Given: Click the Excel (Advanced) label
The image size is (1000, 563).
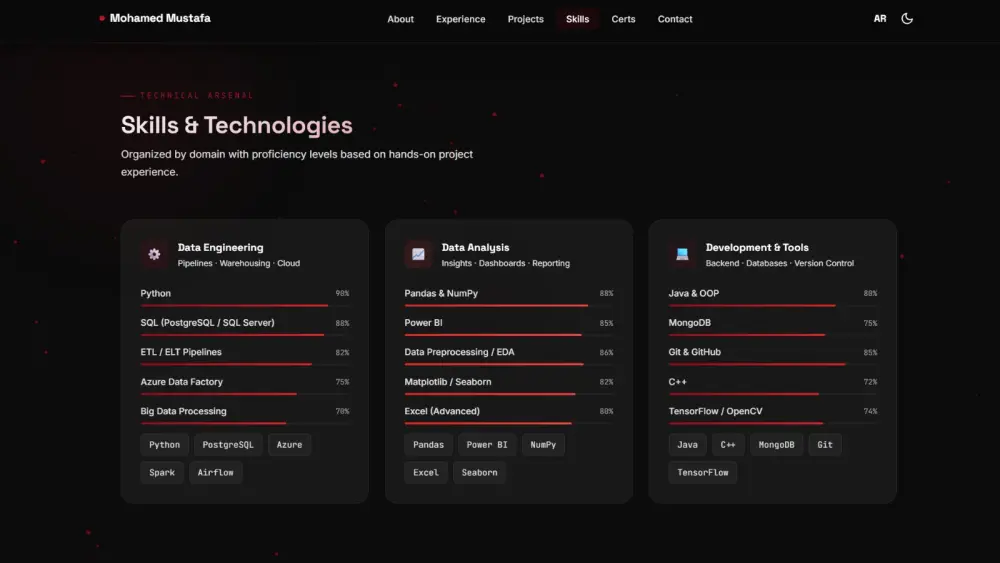Looking at the screenshot, I should 442,411.
